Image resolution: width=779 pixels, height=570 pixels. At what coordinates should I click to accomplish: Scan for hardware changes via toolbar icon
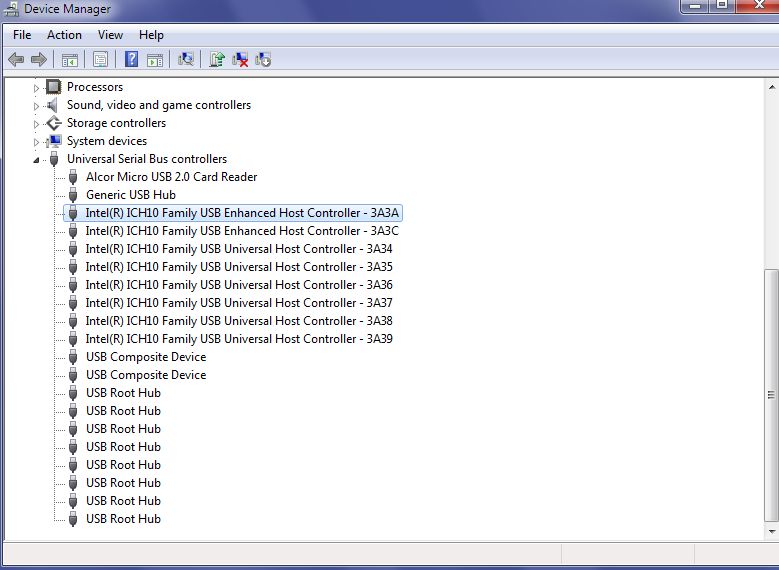coord(186,59)
